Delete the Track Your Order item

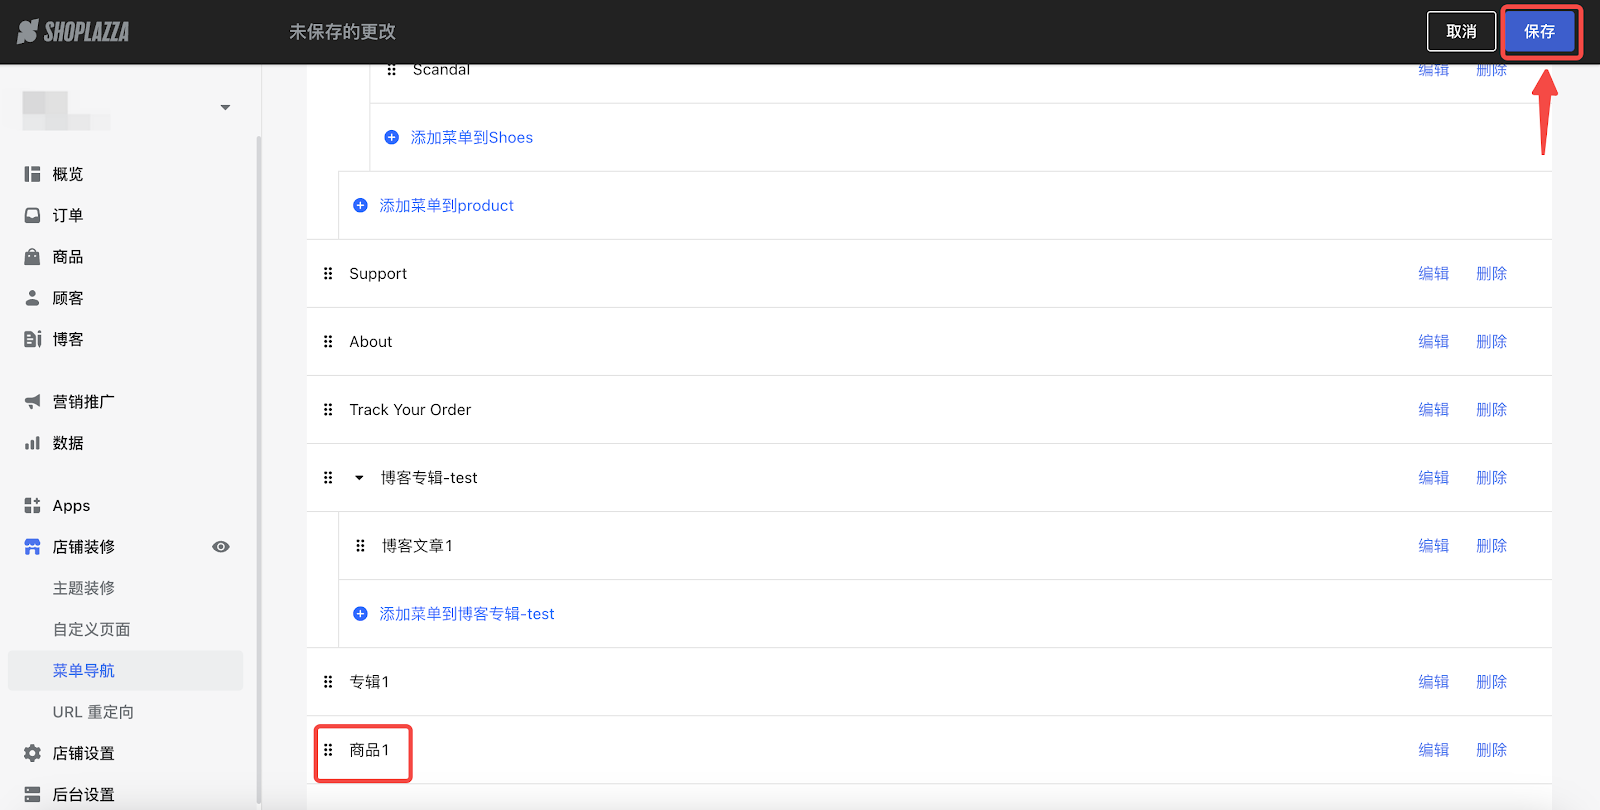(1491, 409)
